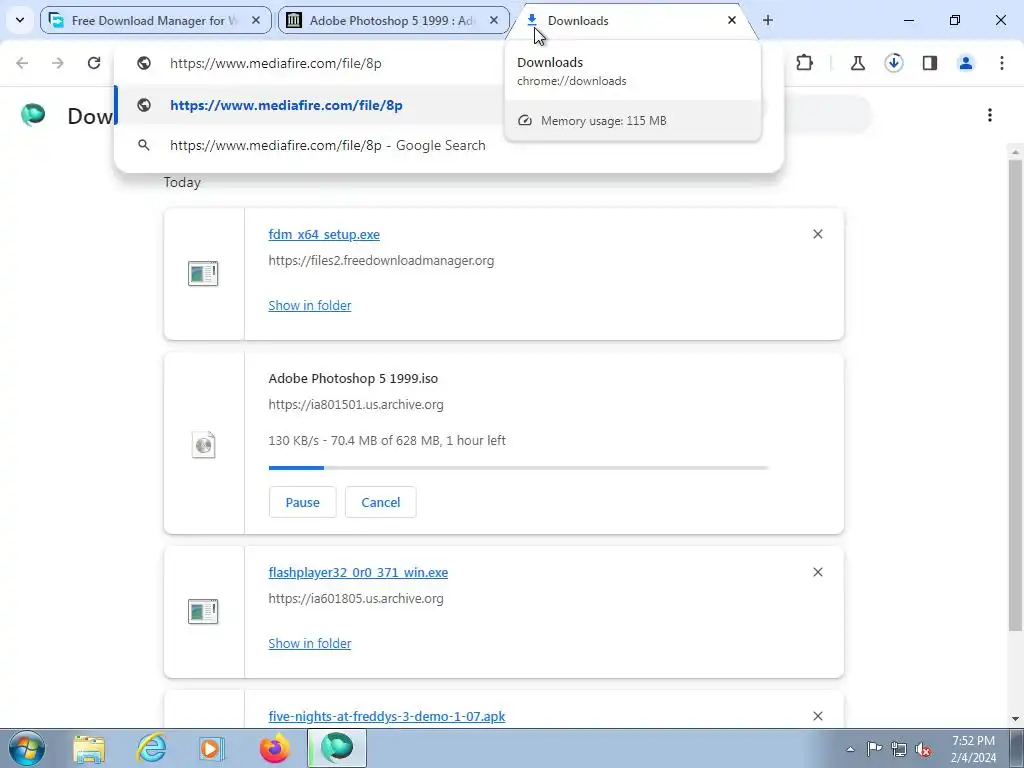Viewport: 1024px width, 768px height.
Task: Click the https://ia601805.us.archive.org source text
Action: (356, 599)
